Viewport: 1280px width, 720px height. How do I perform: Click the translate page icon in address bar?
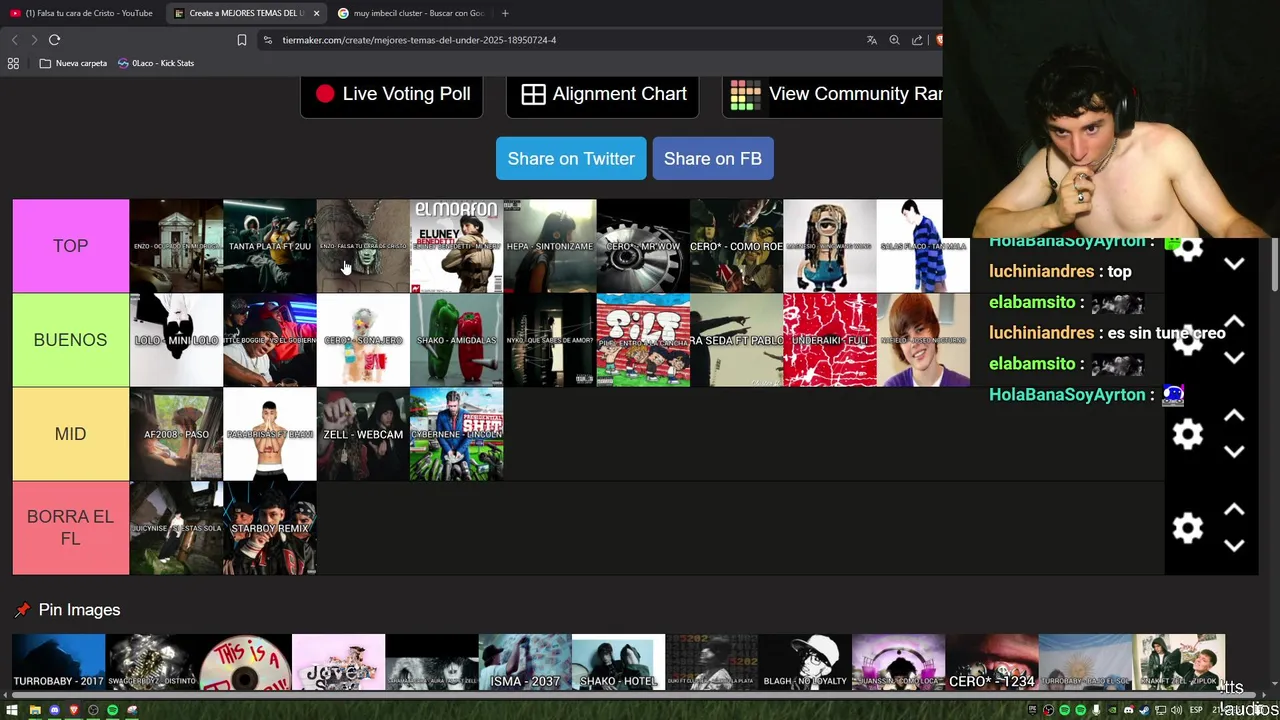(872, 40)
